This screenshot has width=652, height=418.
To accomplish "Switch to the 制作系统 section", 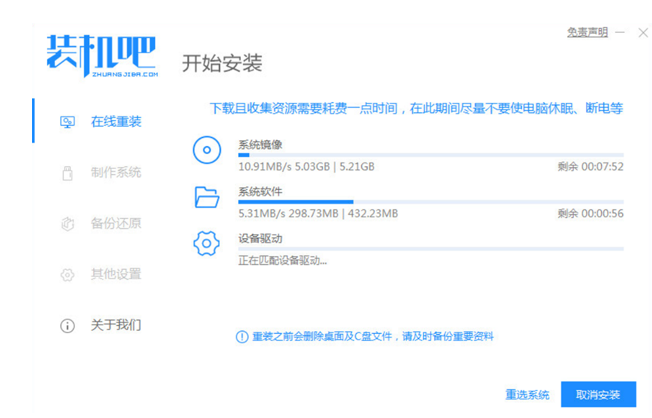I will coord(116,172).
